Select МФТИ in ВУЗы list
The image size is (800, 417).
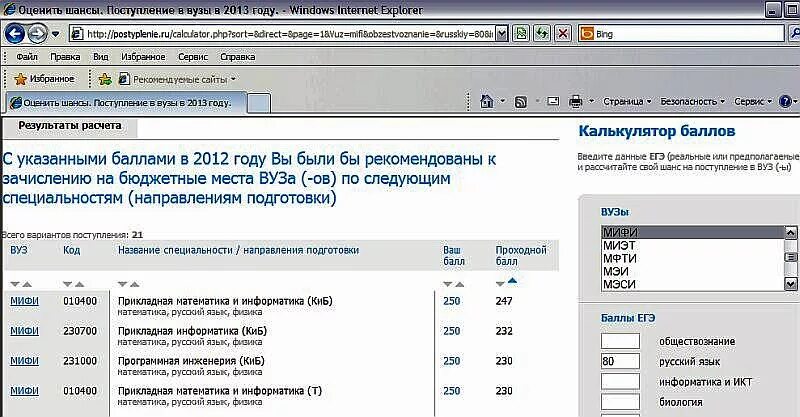pos(693,259)
